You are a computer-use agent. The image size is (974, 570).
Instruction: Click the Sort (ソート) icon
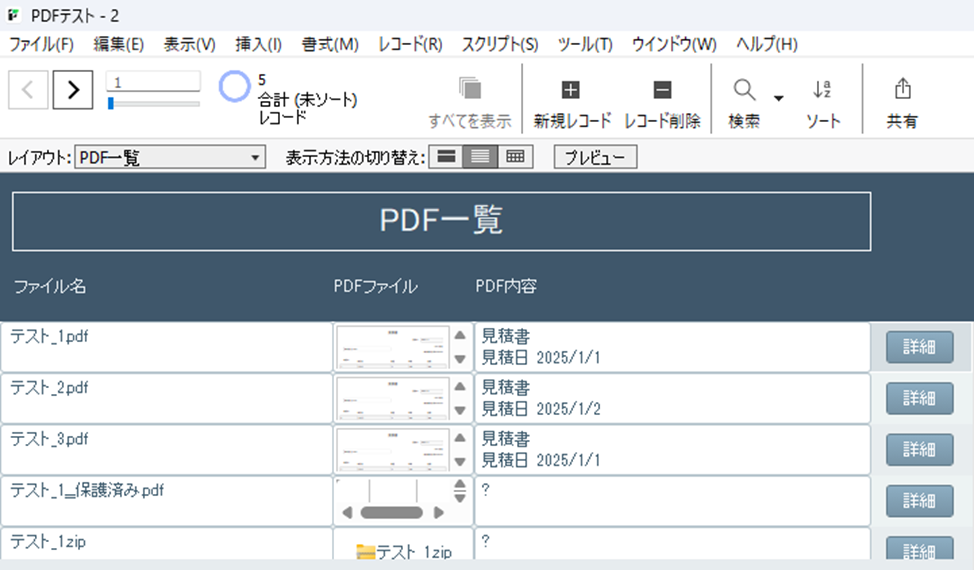coord(822,91)
